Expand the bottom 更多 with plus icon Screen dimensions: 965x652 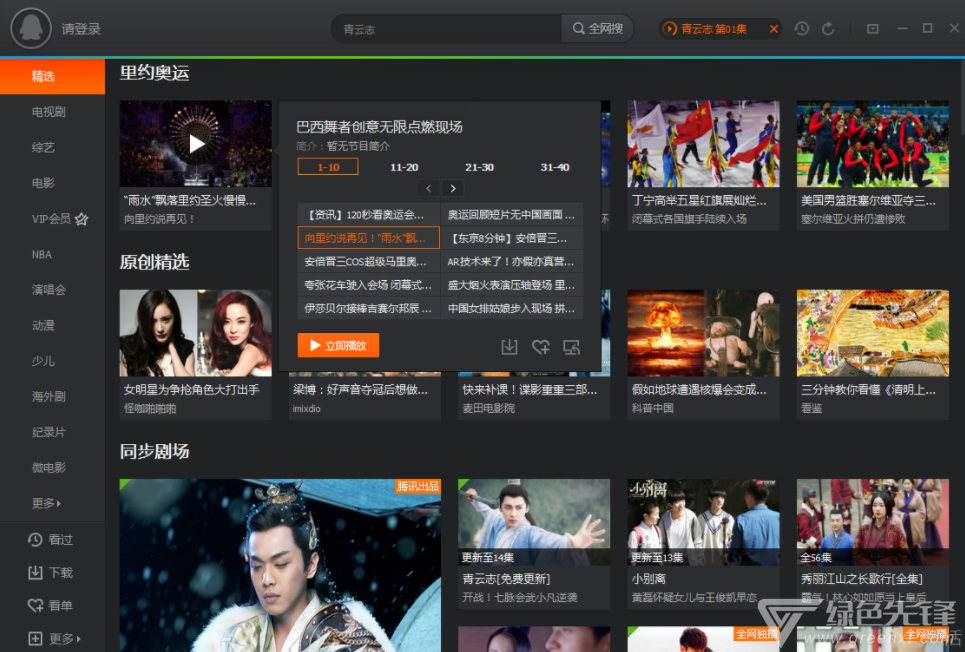pos(54,638)
